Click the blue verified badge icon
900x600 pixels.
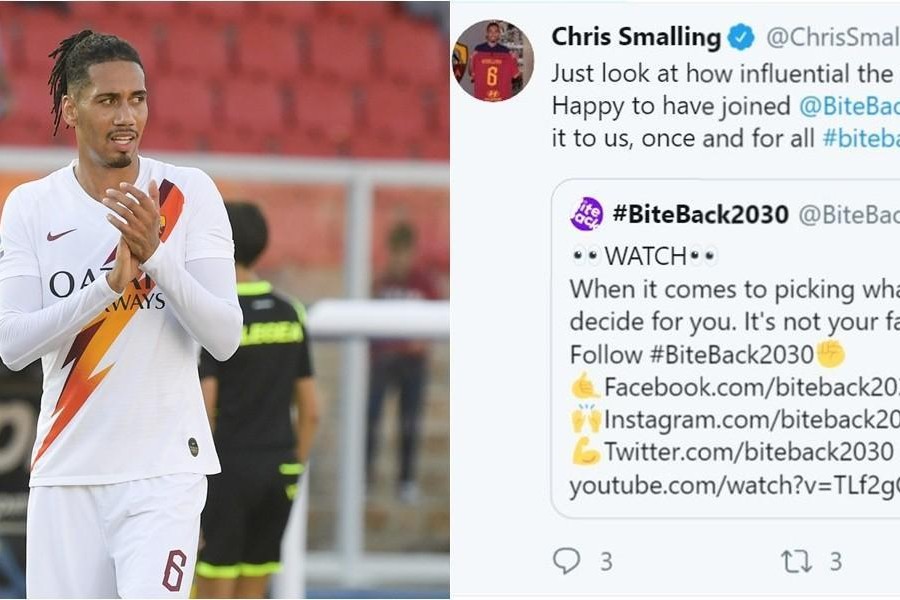(741, 38)
